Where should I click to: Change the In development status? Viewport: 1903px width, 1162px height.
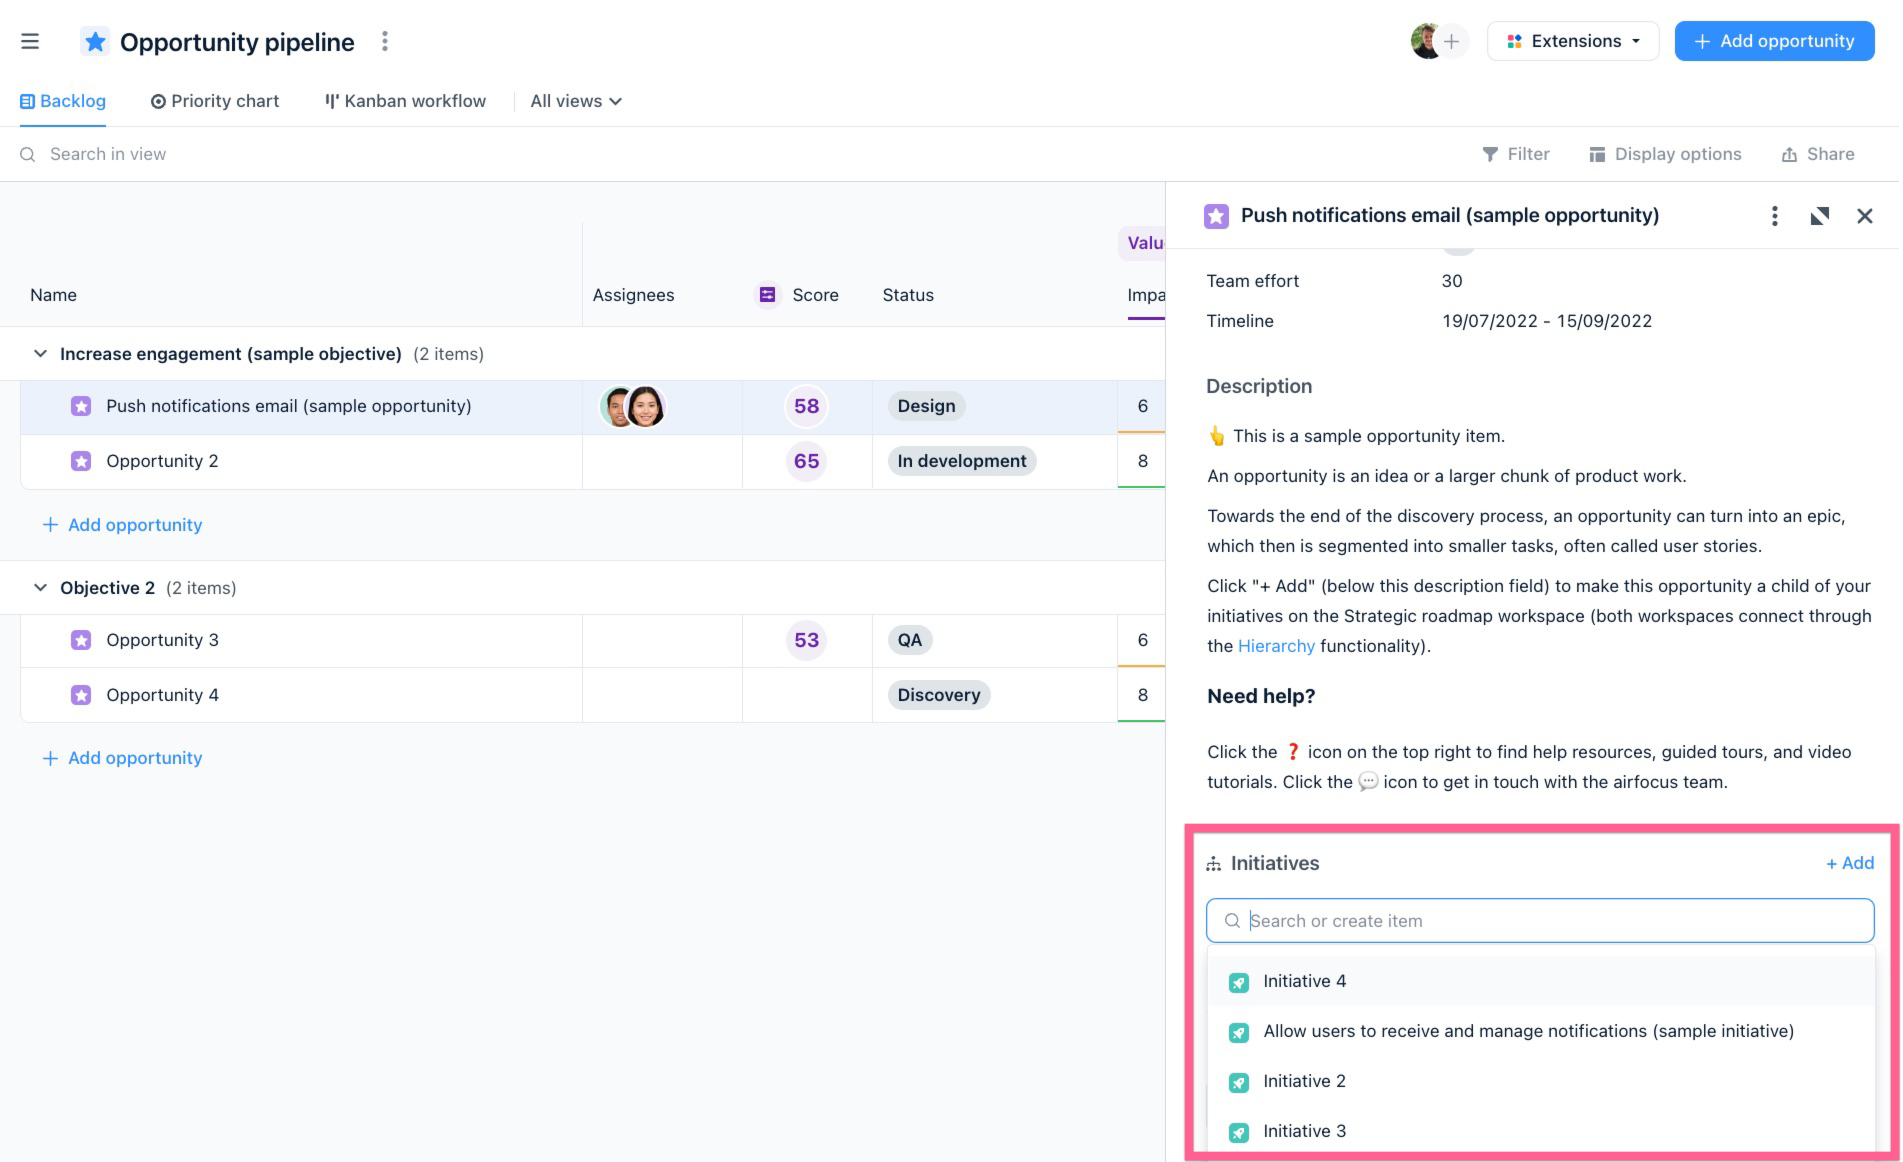[962, 461]
